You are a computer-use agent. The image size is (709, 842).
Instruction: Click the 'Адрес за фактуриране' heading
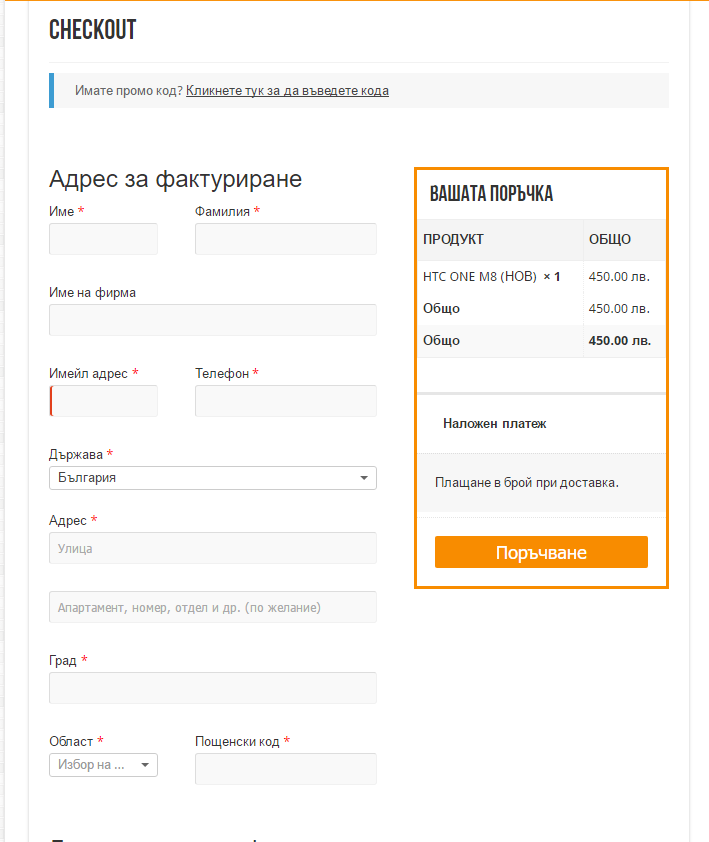tap(176, 179)
